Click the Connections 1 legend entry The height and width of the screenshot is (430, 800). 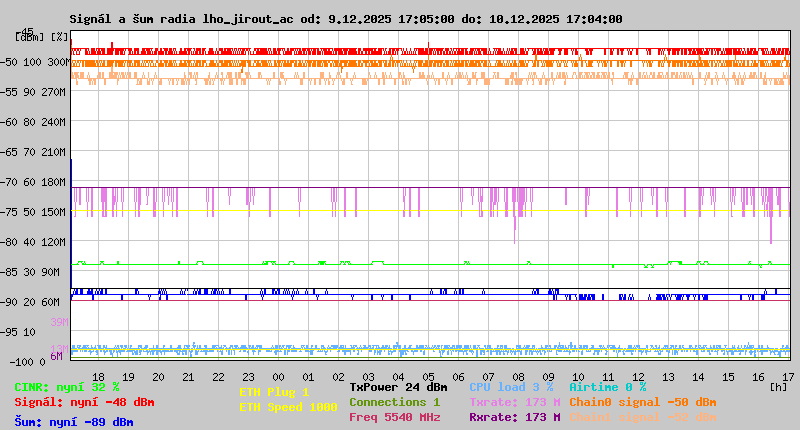tap(394, 402)
